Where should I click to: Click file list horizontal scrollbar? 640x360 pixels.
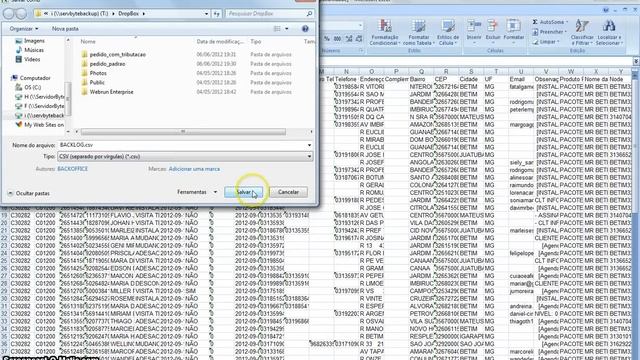coord(183,131)
